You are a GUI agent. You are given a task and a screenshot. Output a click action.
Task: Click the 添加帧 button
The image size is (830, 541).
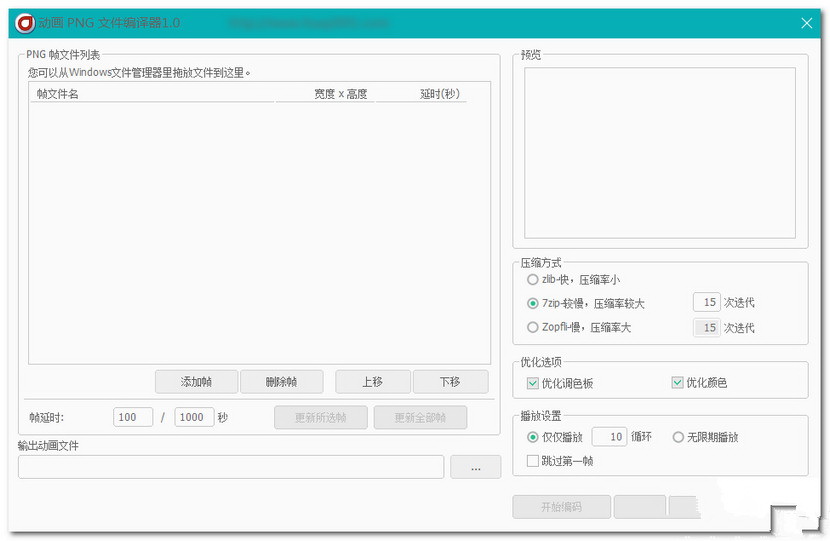click(196, 382)
